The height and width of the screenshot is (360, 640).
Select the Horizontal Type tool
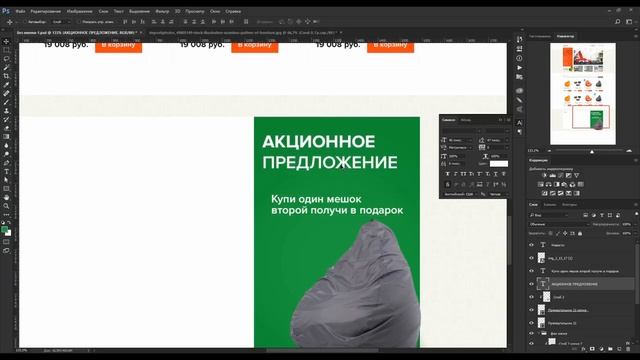point(6,171)
